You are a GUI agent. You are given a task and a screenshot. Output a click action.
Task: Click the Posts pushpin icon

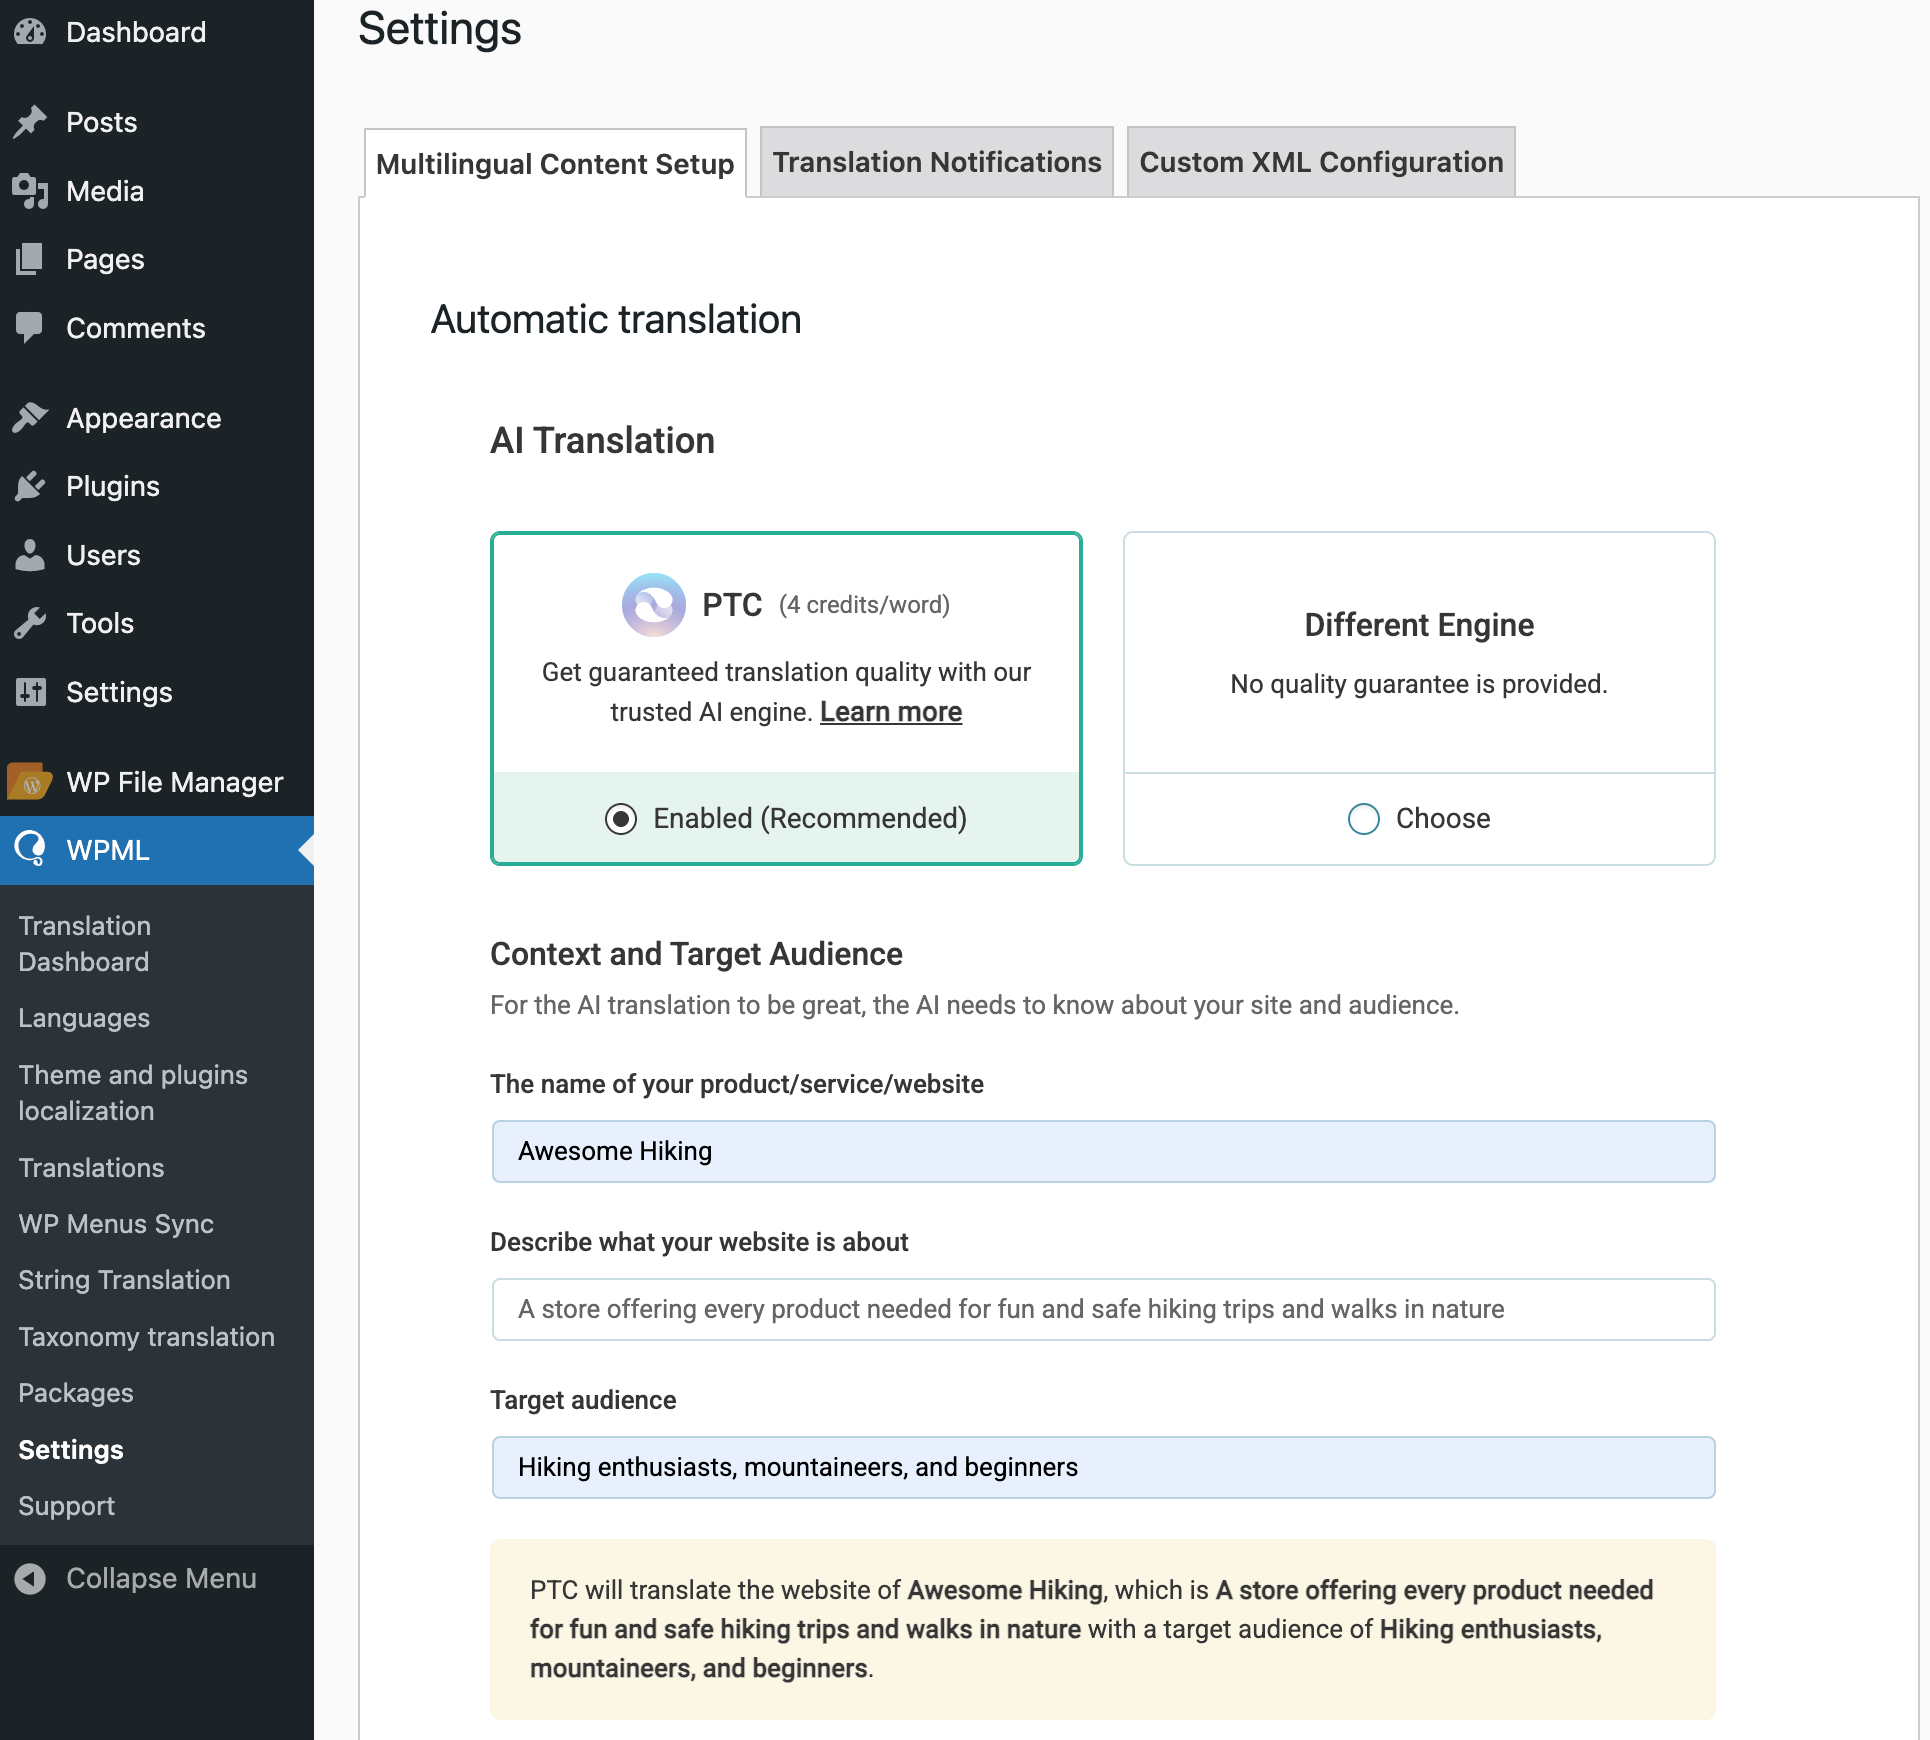pyautogui.click(x=30, y=122)
